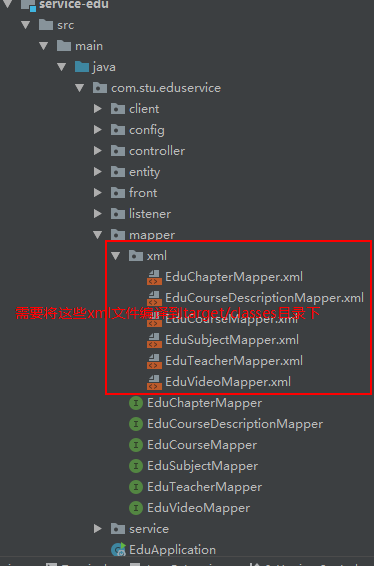Click the EduTeacherMapper interface icon
Screen dimensions: 374x566
click(x=136, y=487)
